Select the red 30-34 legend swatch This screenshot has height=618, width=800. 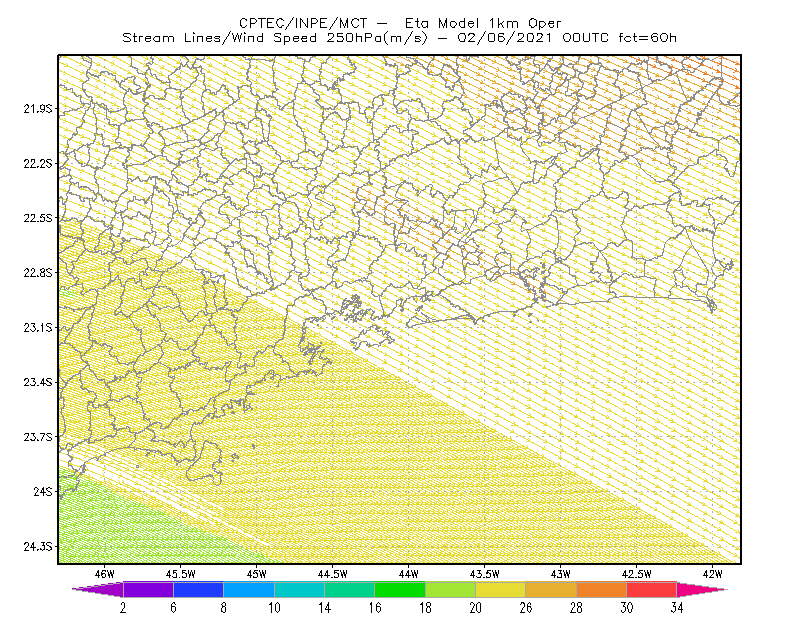click(x=652, y=589)
